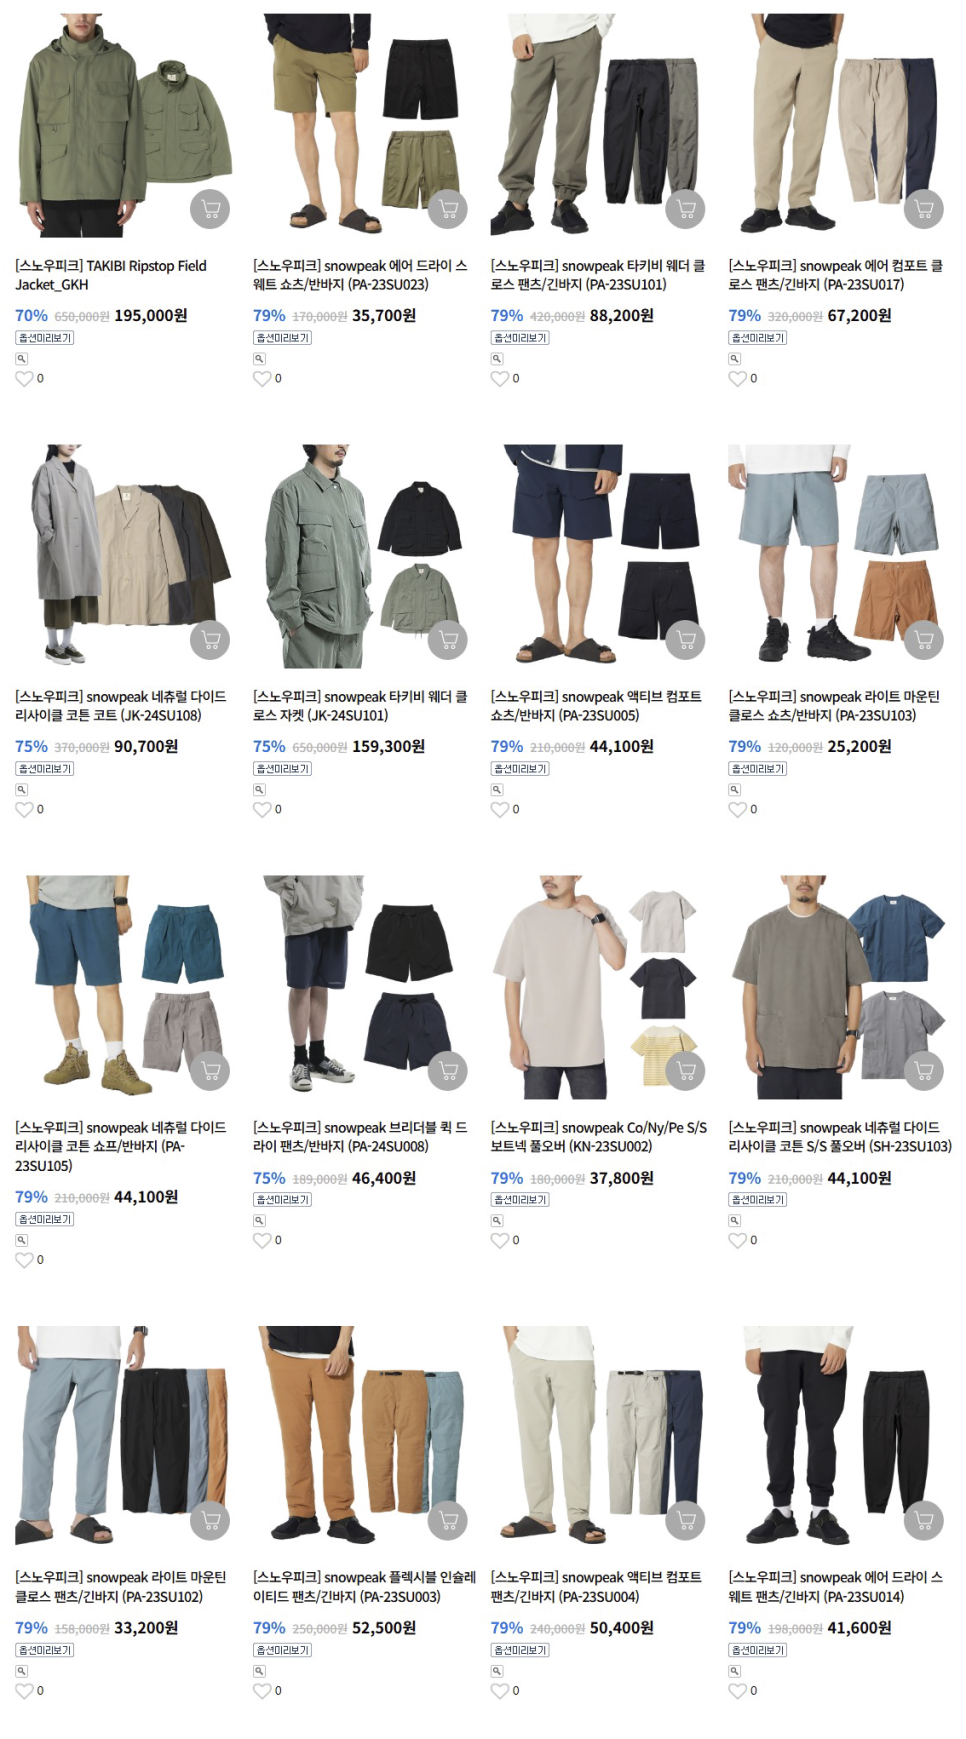966x1739 pixels.
Task: Add TAKIBI Ripstop Field Jacket to cart
Action: [x=210, y=209]
